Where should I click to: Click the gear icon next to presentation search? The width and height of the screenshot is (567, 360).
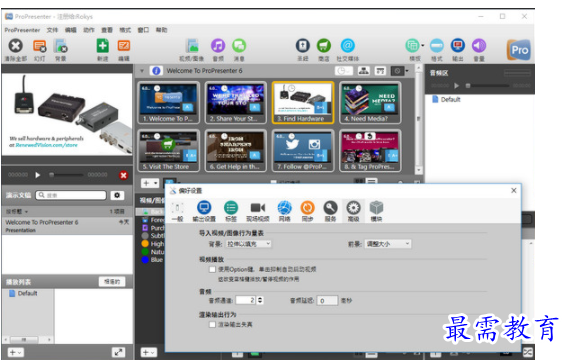[117, 195]
